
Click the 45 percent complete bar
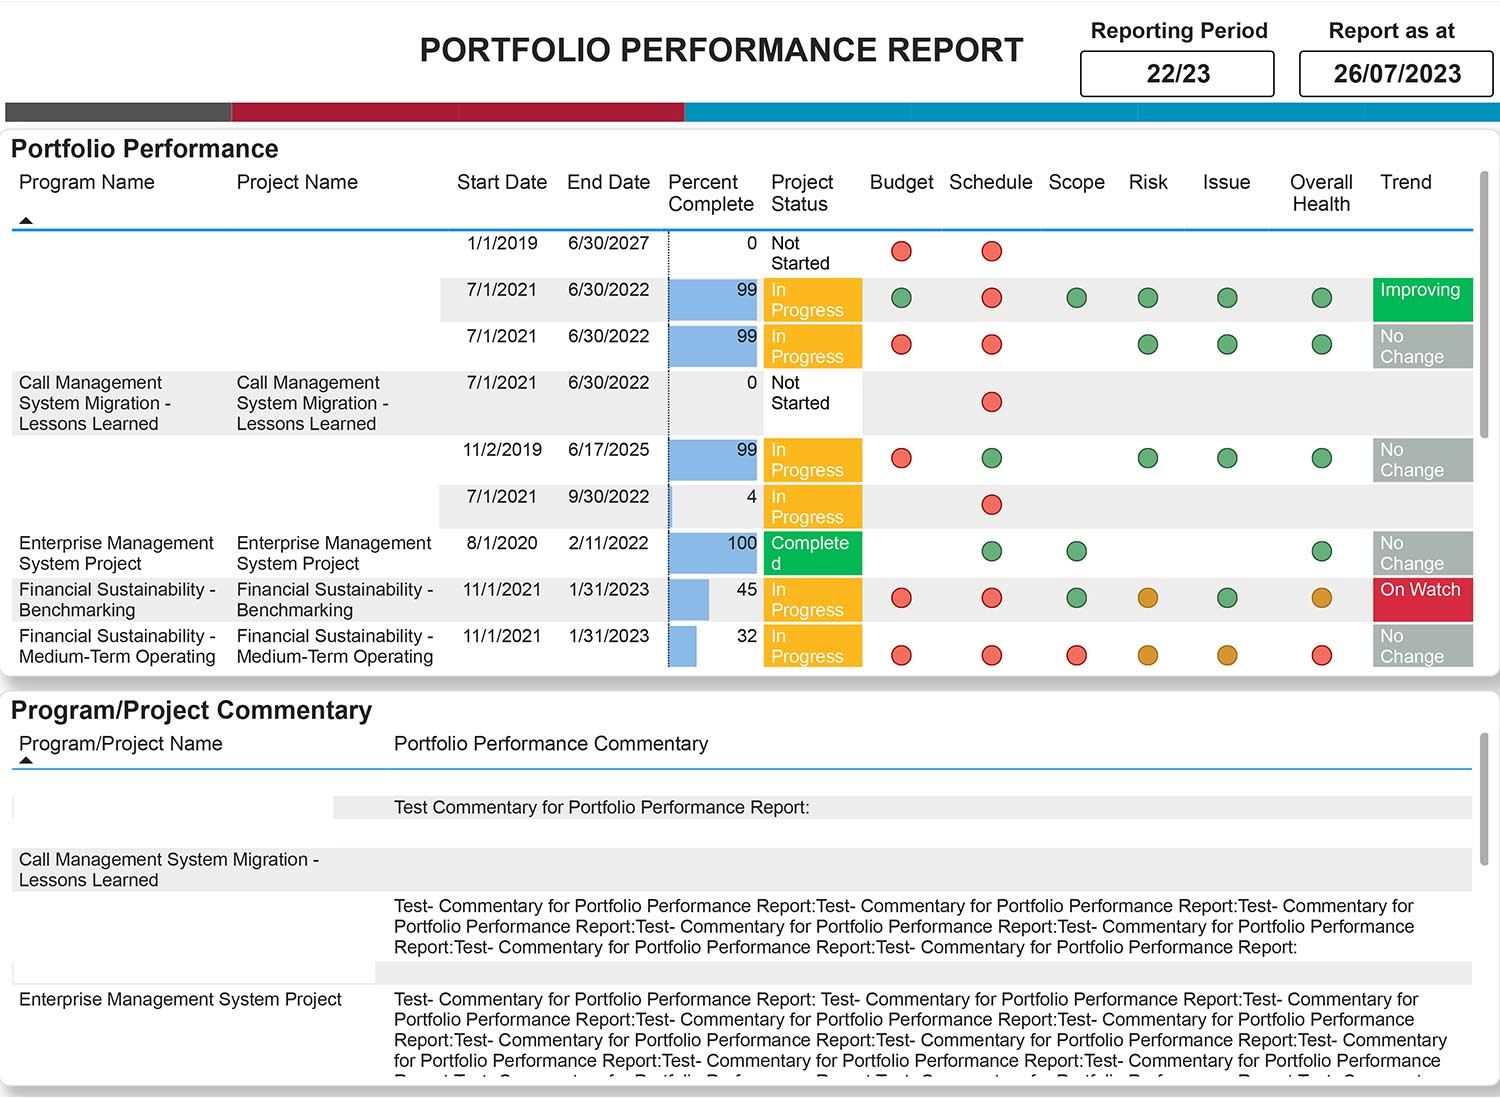point(689,600)
